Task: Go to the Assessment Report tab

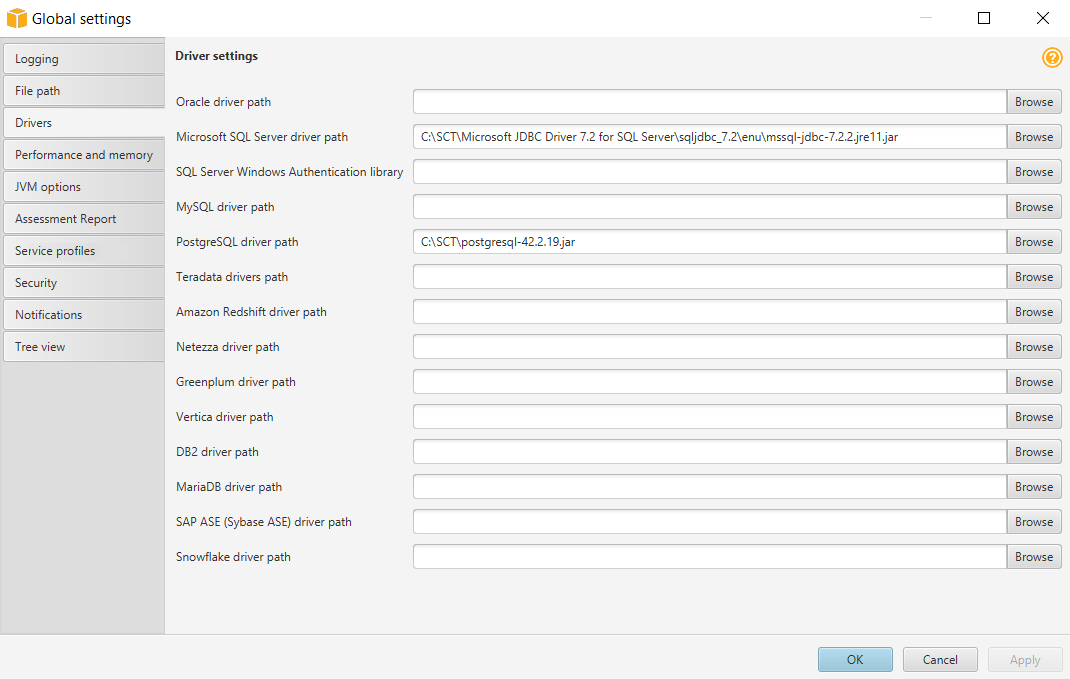Action: click(82, 219)
